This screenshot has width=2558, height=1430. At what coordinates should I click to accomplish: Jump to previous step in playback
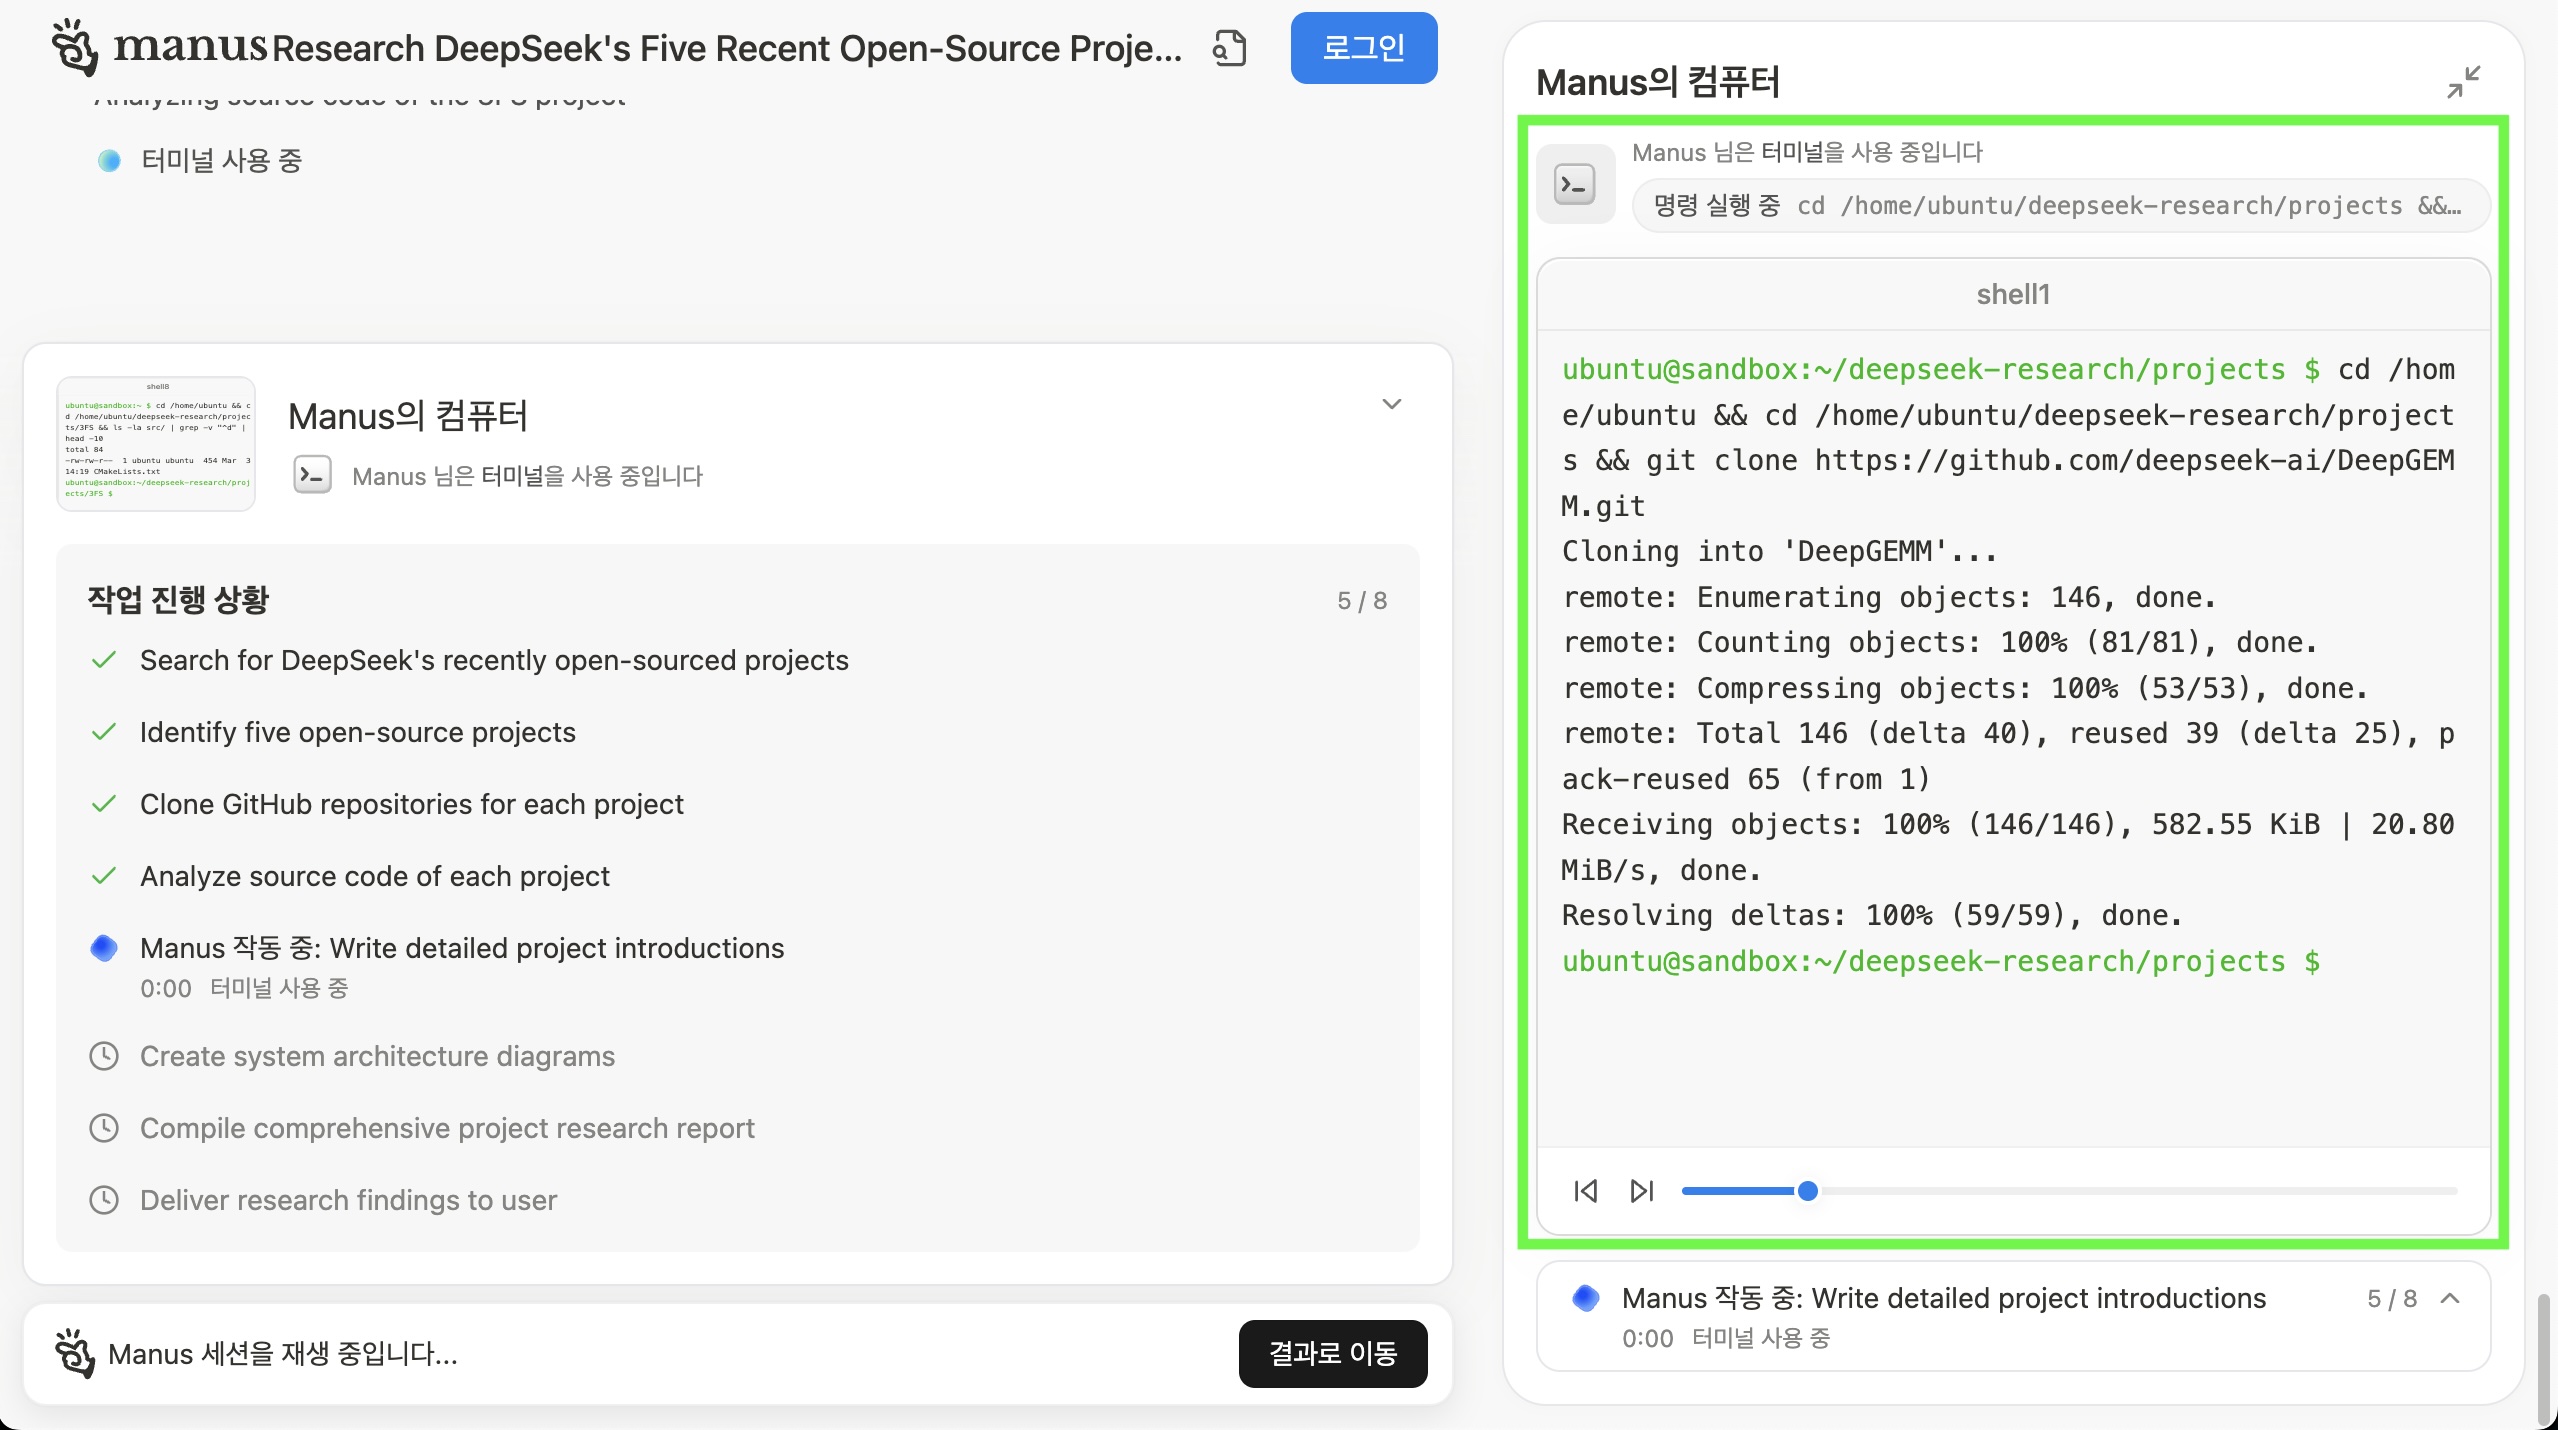[1585, 1191]
